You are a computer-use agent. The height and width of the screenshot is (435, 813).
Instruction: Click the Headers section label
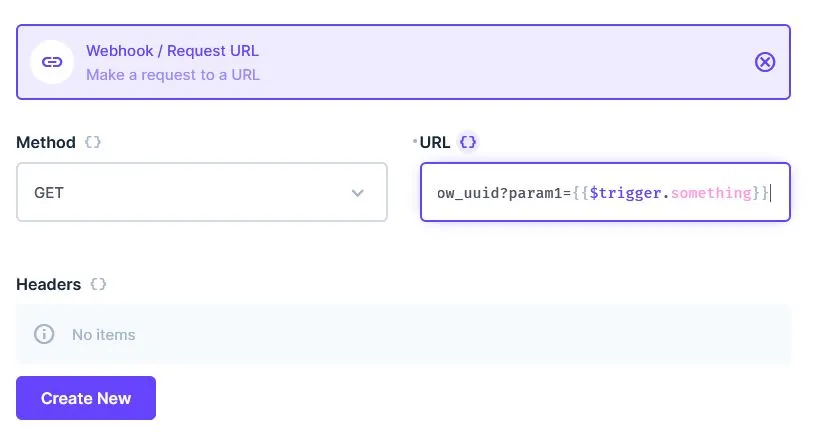tap(49, 284)
